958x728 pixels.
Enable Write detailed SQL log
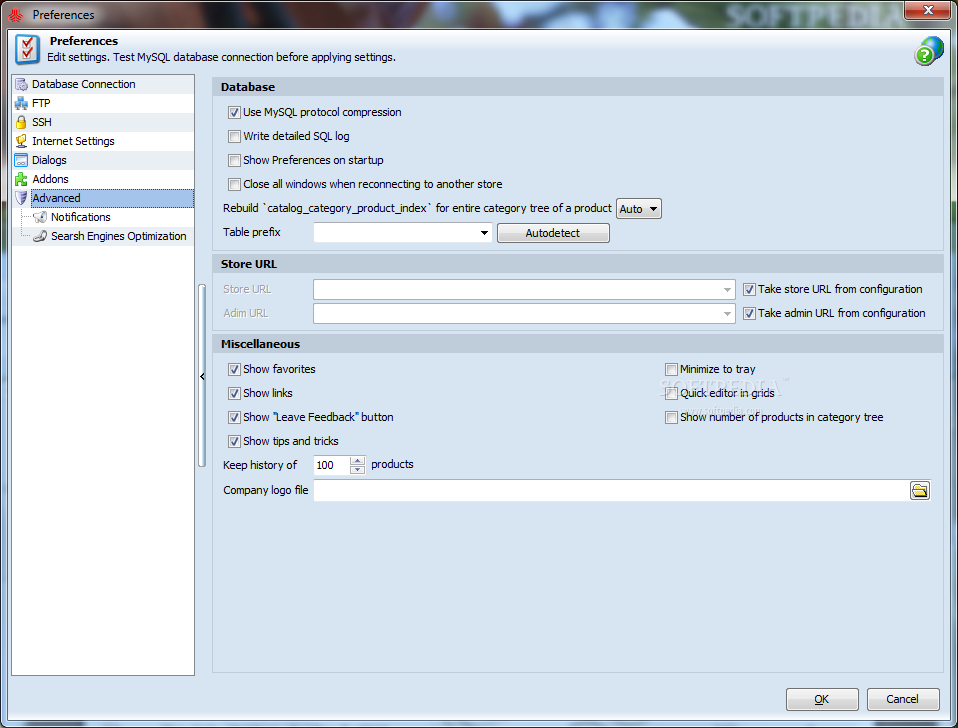234,136
